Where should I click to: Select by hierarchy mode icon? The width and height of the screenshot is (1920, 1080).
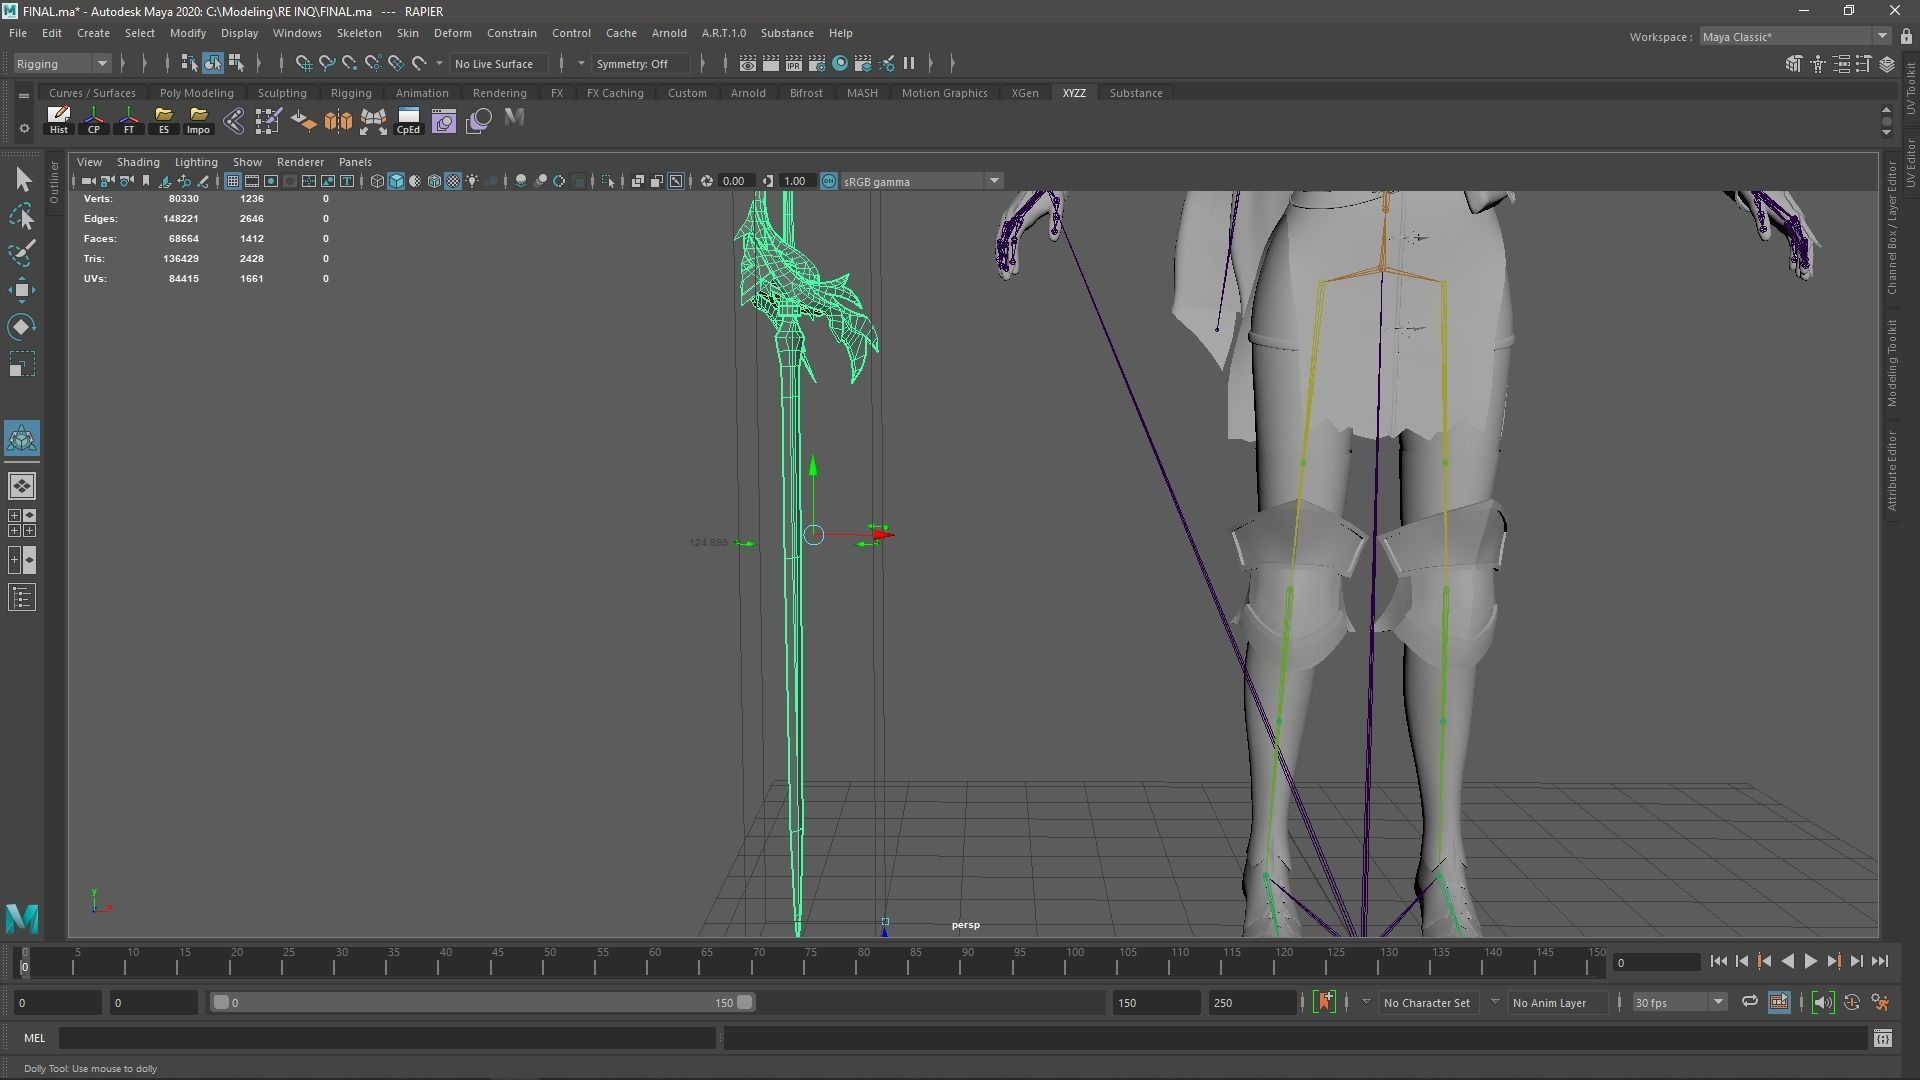click(189, 64)
